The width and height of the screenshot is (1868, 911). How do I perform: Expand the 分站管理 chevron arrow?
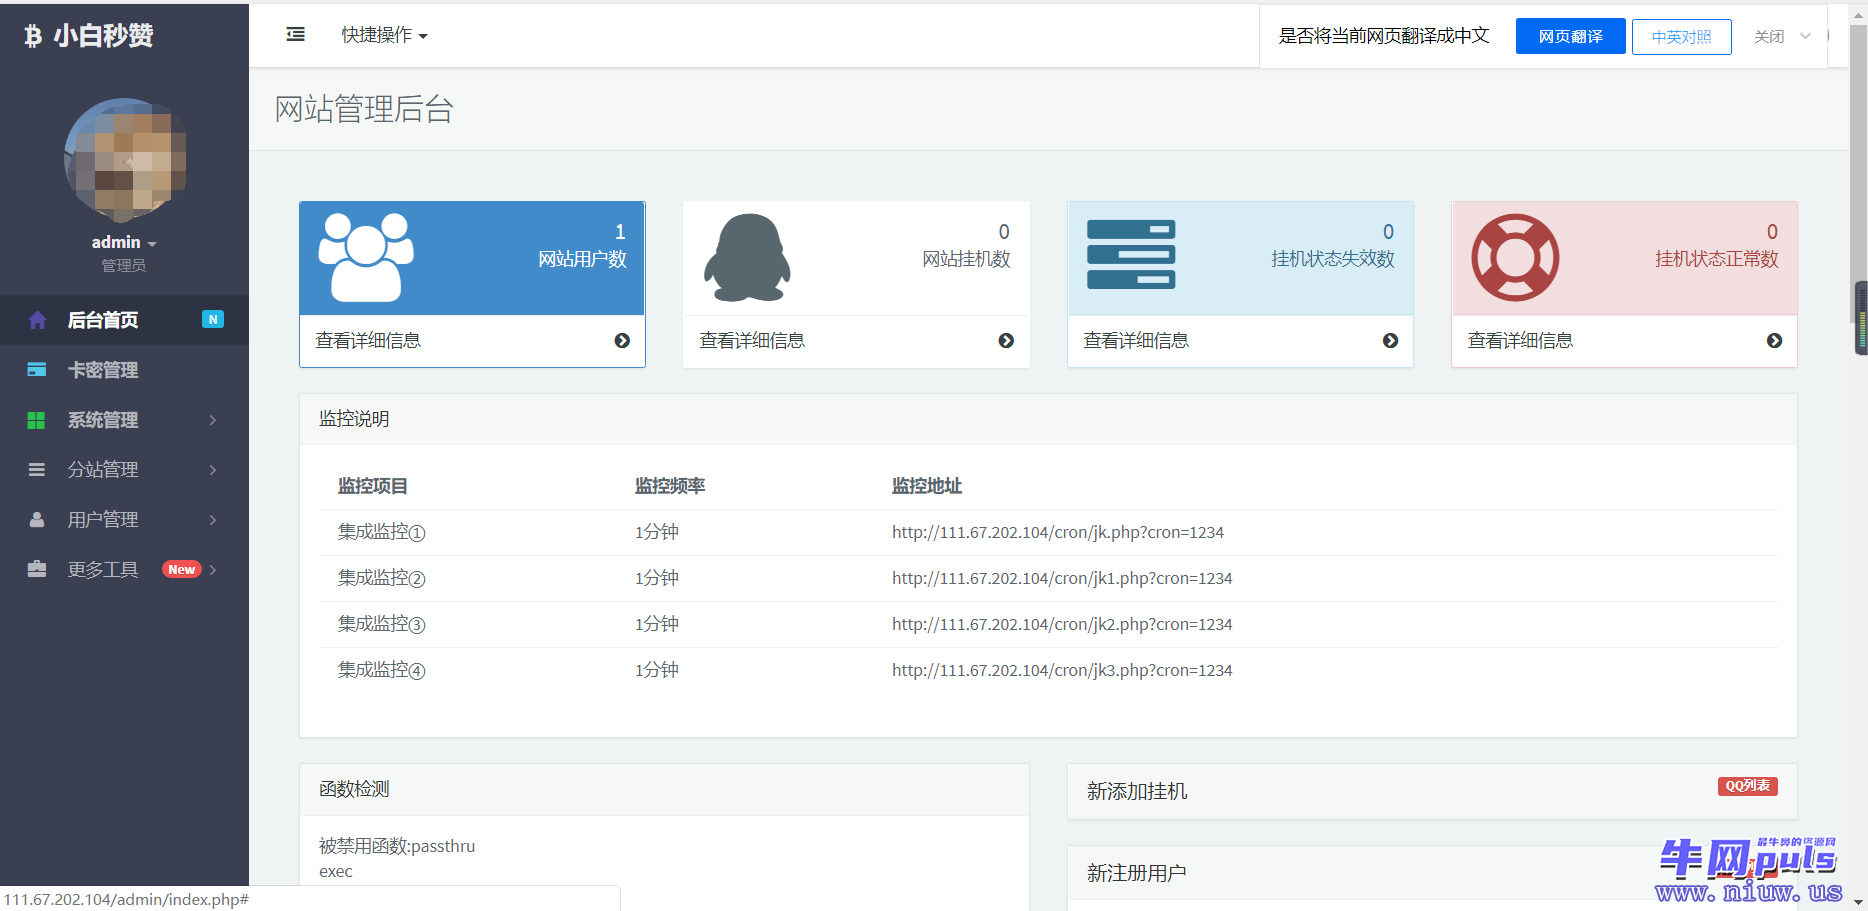click(x=213, y=469)
